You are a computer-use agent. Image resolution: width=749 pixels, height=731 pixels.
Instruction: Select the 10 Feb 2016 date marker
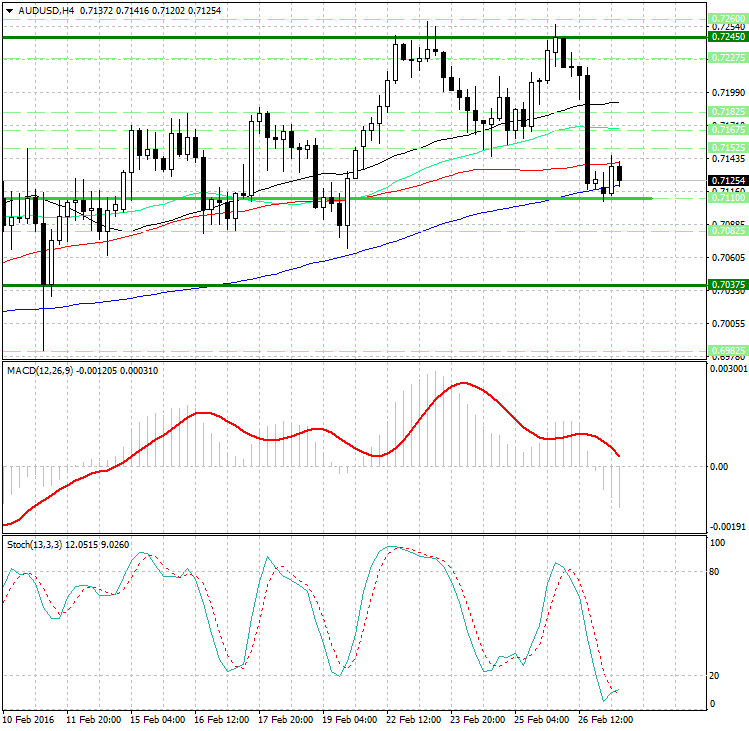coord(28,718)
